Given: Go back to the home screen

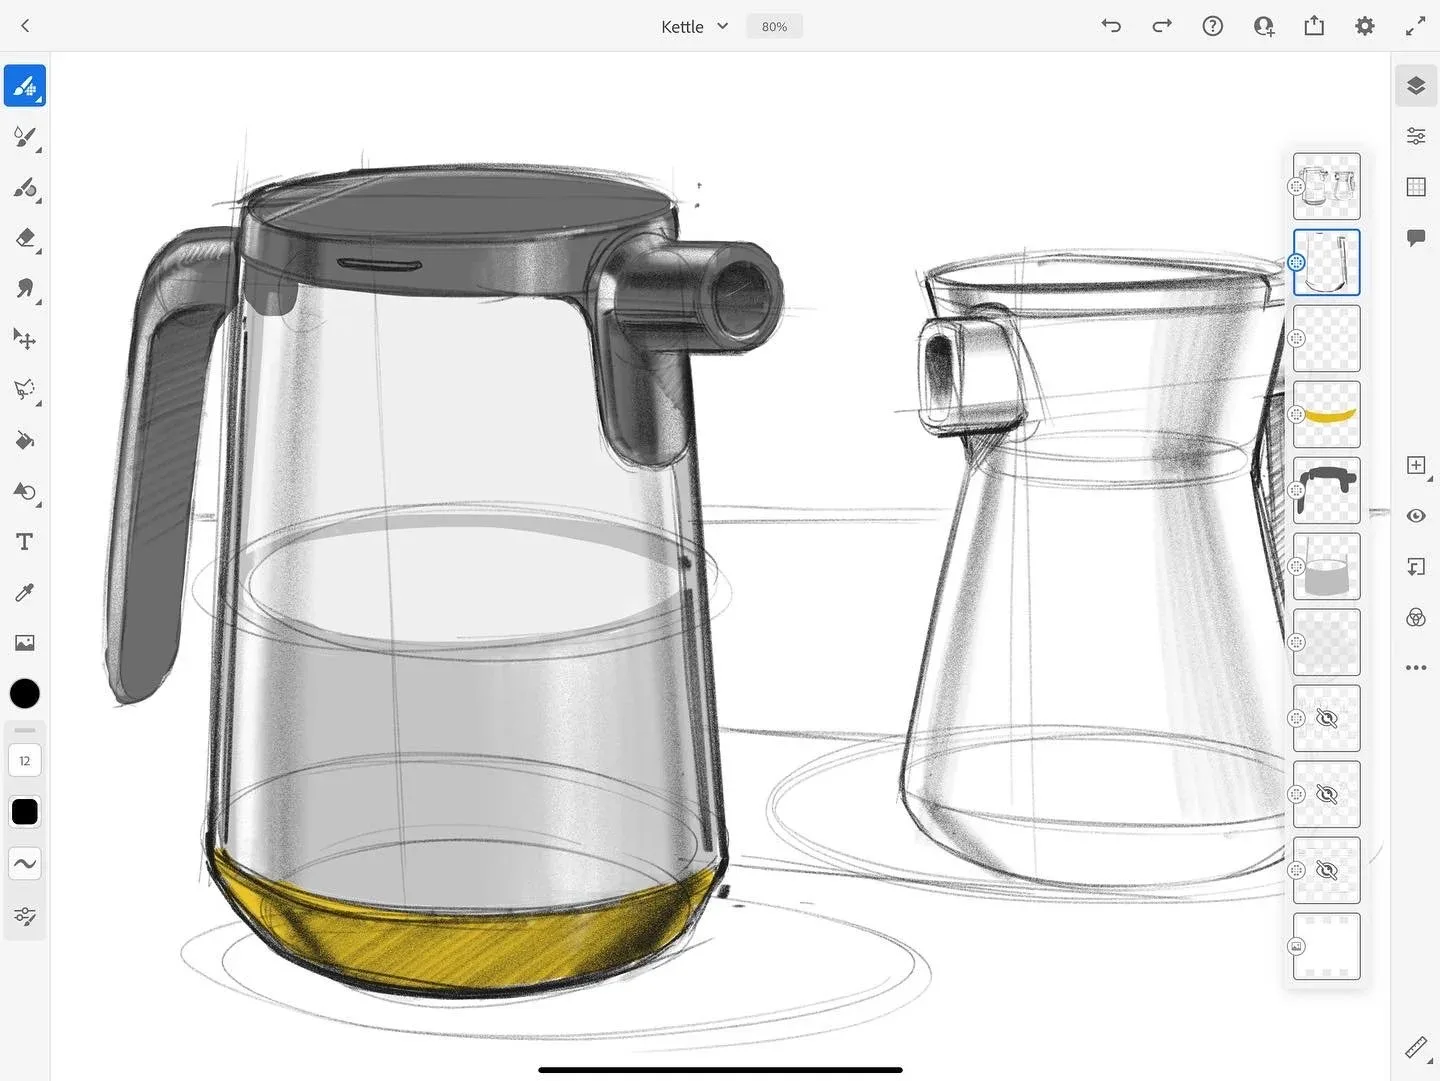Looking at the screenshot, I should click(x=25, y=26).
